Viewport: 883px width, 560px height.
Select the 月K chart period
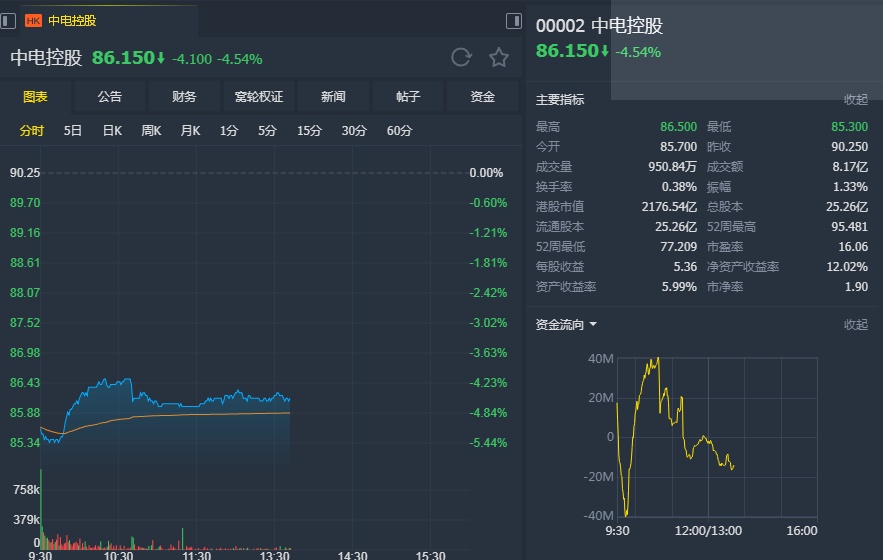[x=190, y=131]
